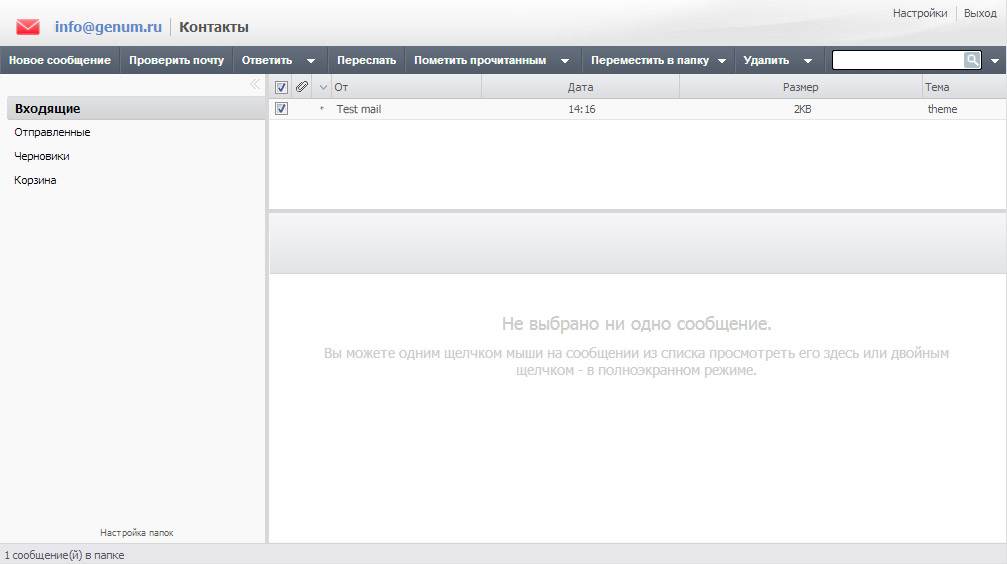This screenshot has height=564, width=1007.
Task: Collapse the folder sidebar with double-chevron icon
Action: tap(255, 85)
